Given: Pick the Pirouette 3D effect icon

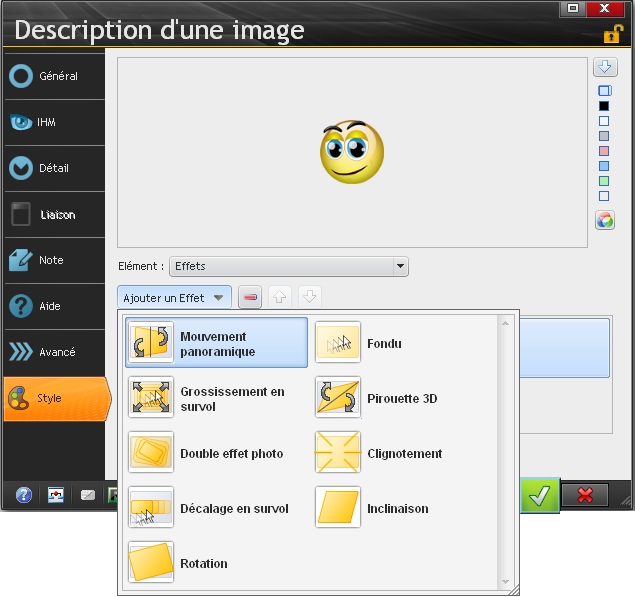Looking at the screenshot, I should click(338, 398).
